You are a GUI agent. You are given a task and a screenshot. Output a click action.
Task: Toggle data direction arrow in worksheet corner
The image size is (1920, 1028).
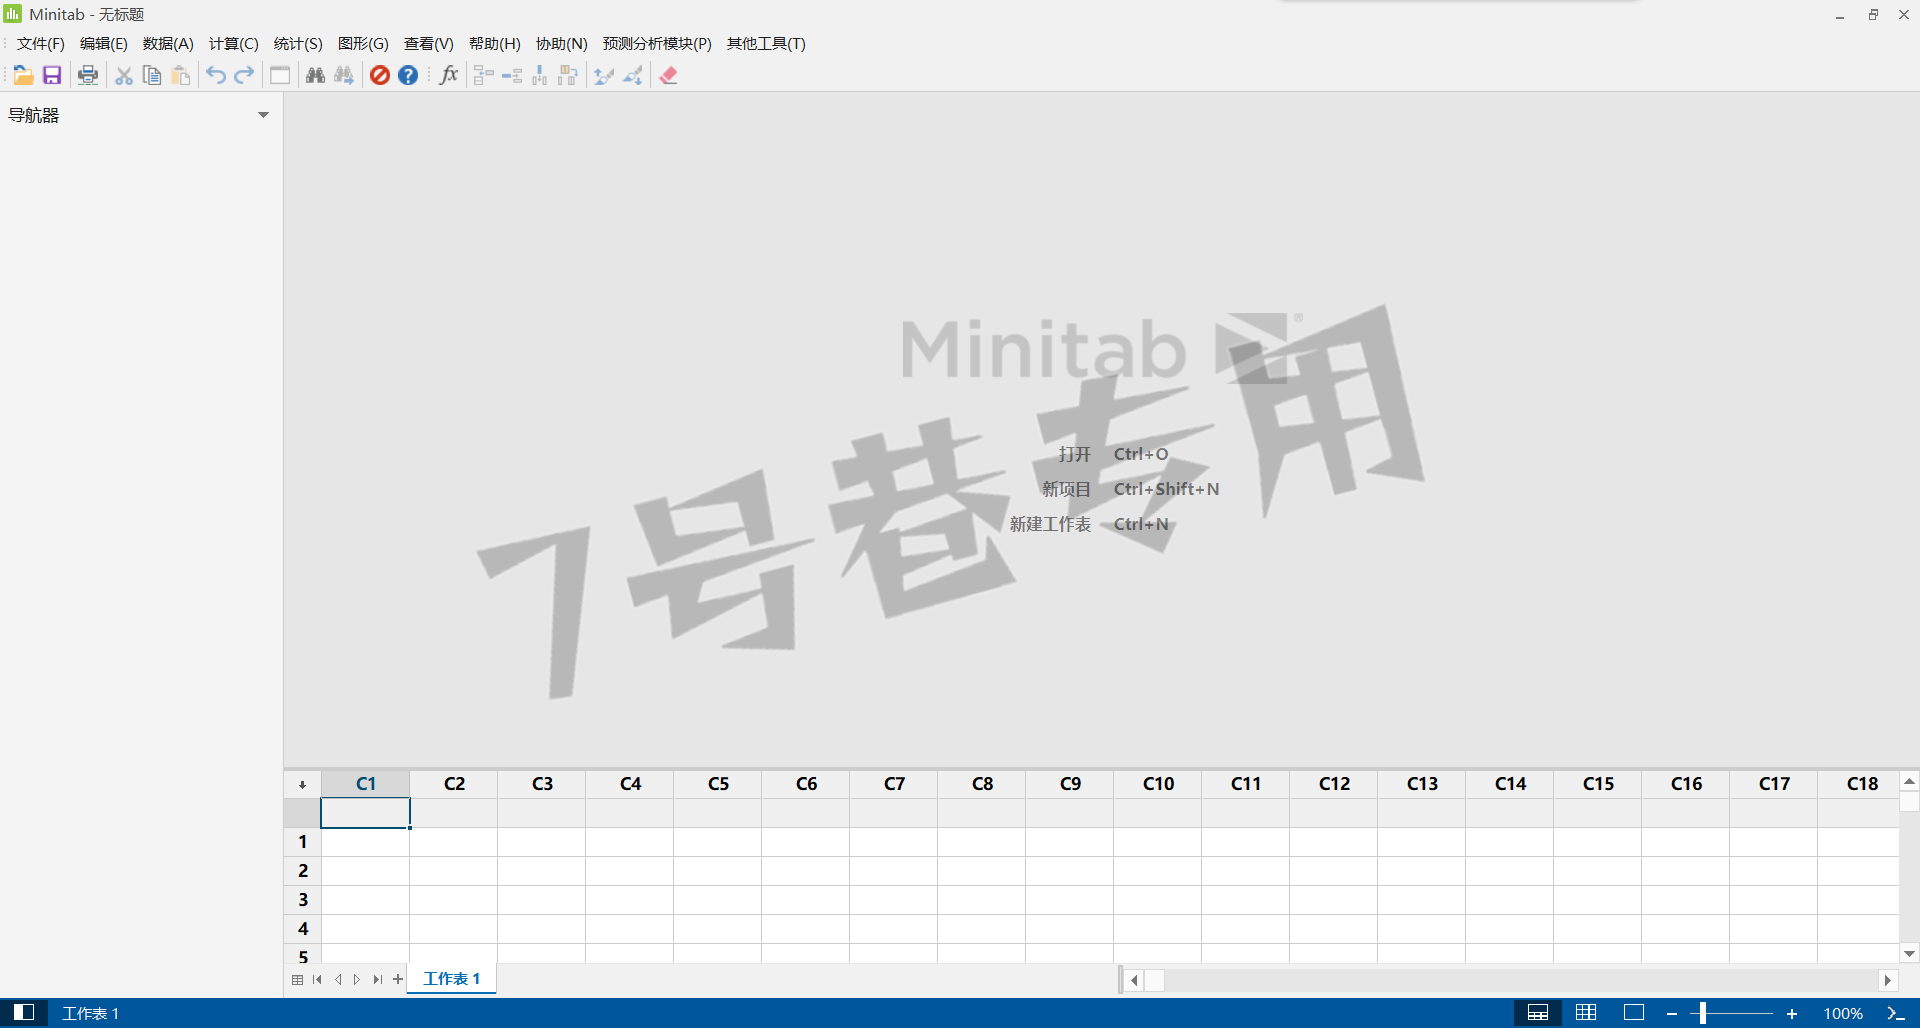(x=302, y=784)
